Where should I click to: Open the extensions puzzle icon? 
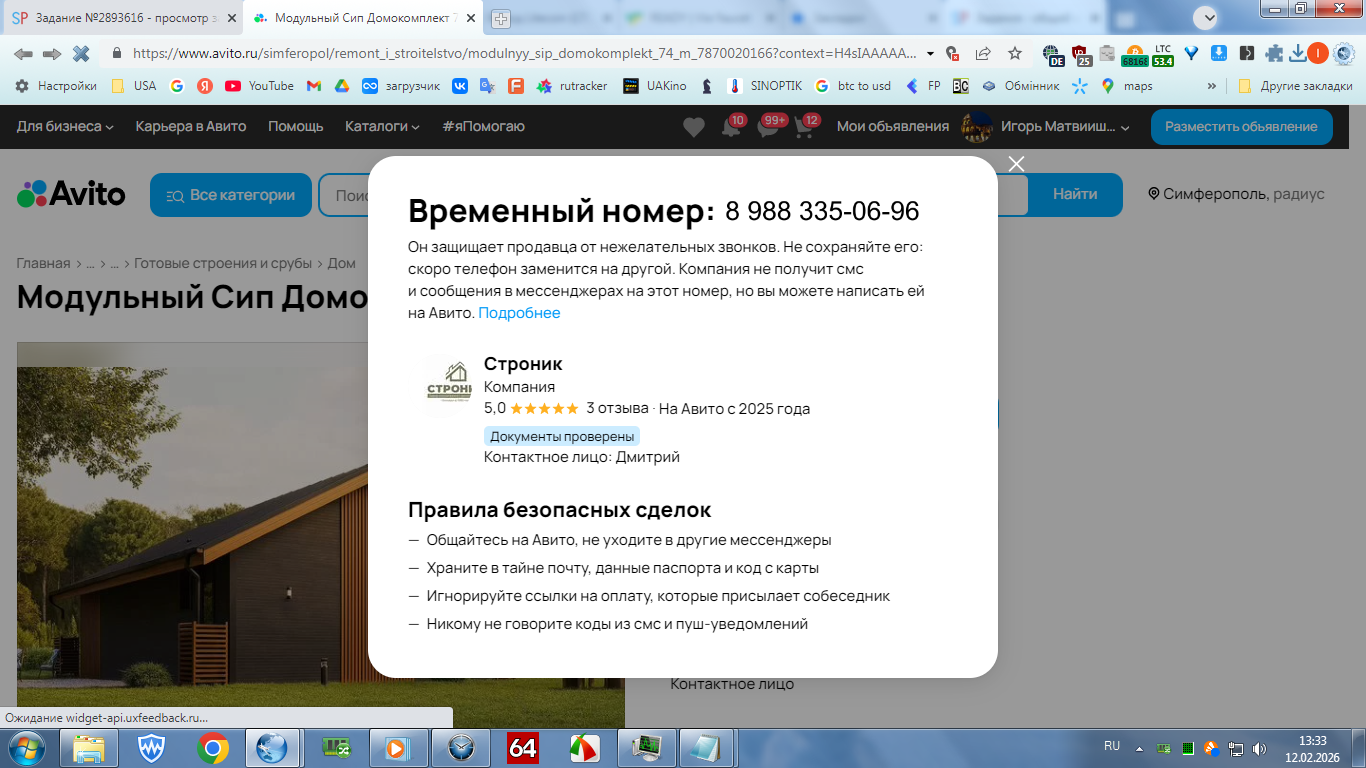(x=1273, y=54)
